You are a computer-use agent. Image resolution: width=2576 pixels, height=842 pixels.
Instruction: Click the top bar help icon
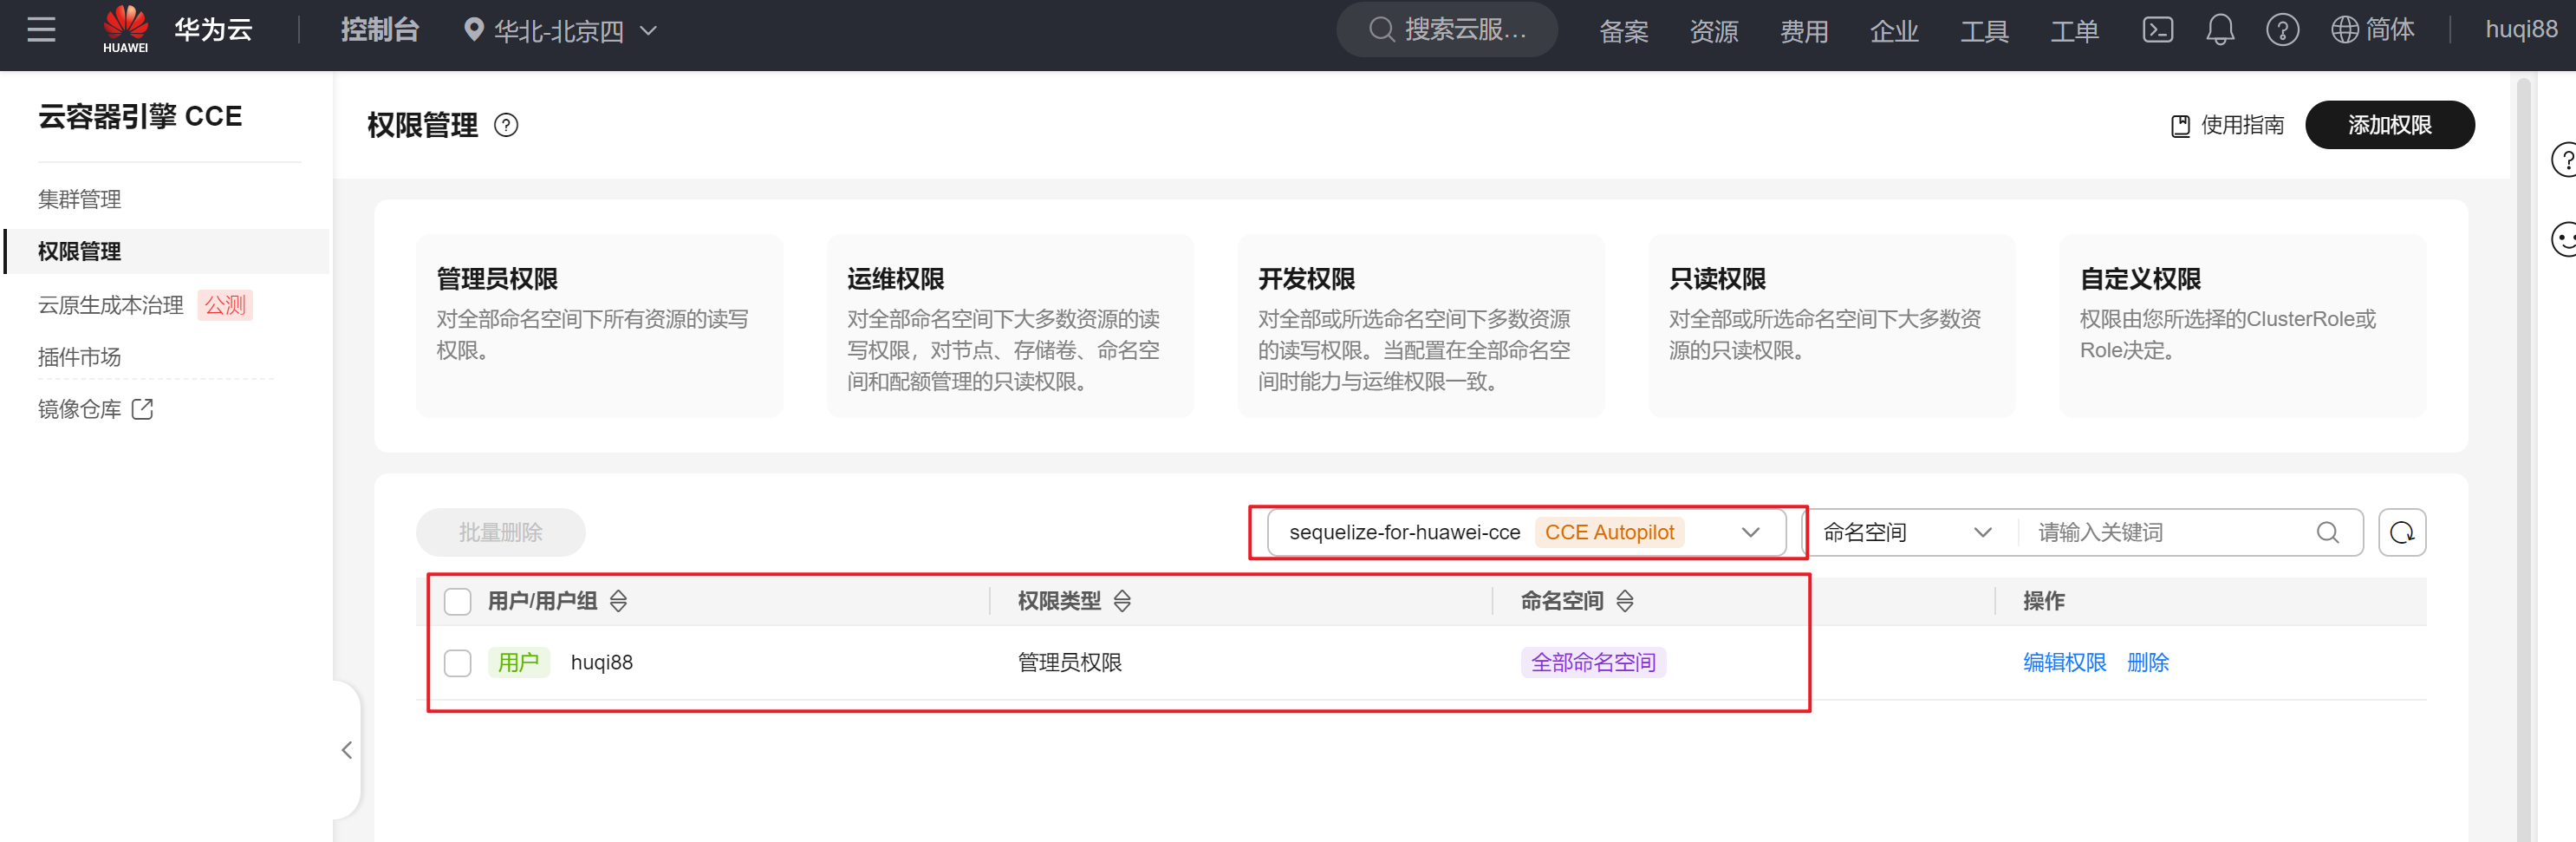point(2281,30)
